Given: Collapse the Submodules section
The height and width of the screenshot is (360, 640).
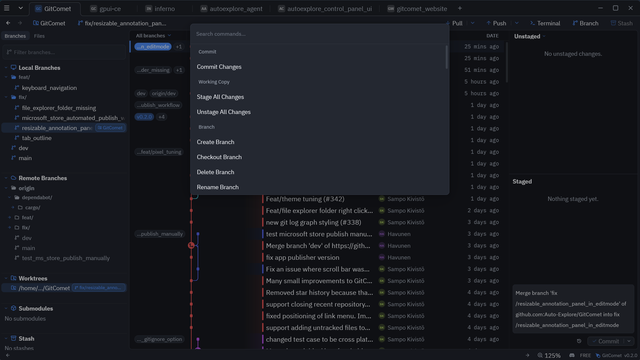Looking at the screenshot, I should [6, 309].
